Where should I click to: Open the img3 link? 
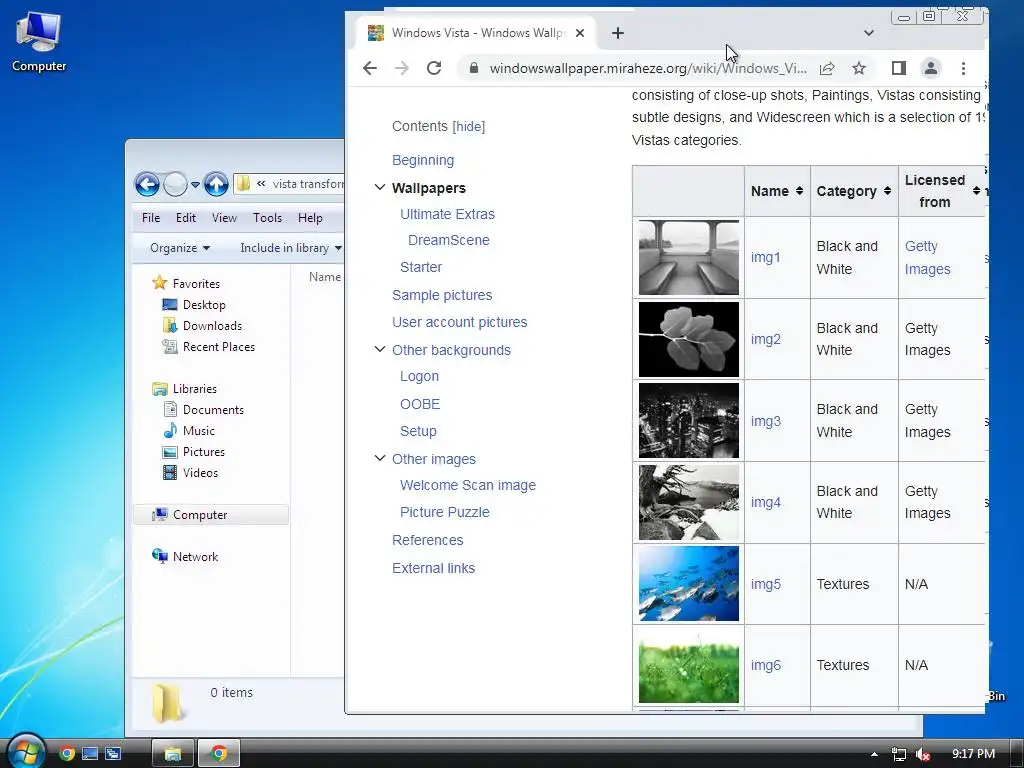coord(765,421)
